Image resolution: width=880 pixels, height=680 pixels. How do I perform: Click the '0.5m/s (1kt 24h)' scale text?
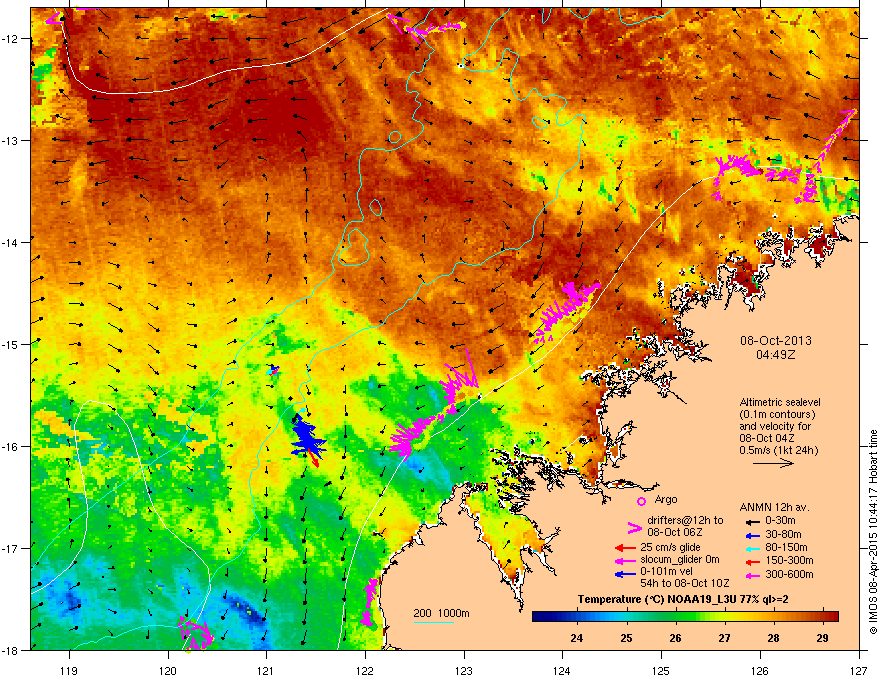tap(778, 450)
